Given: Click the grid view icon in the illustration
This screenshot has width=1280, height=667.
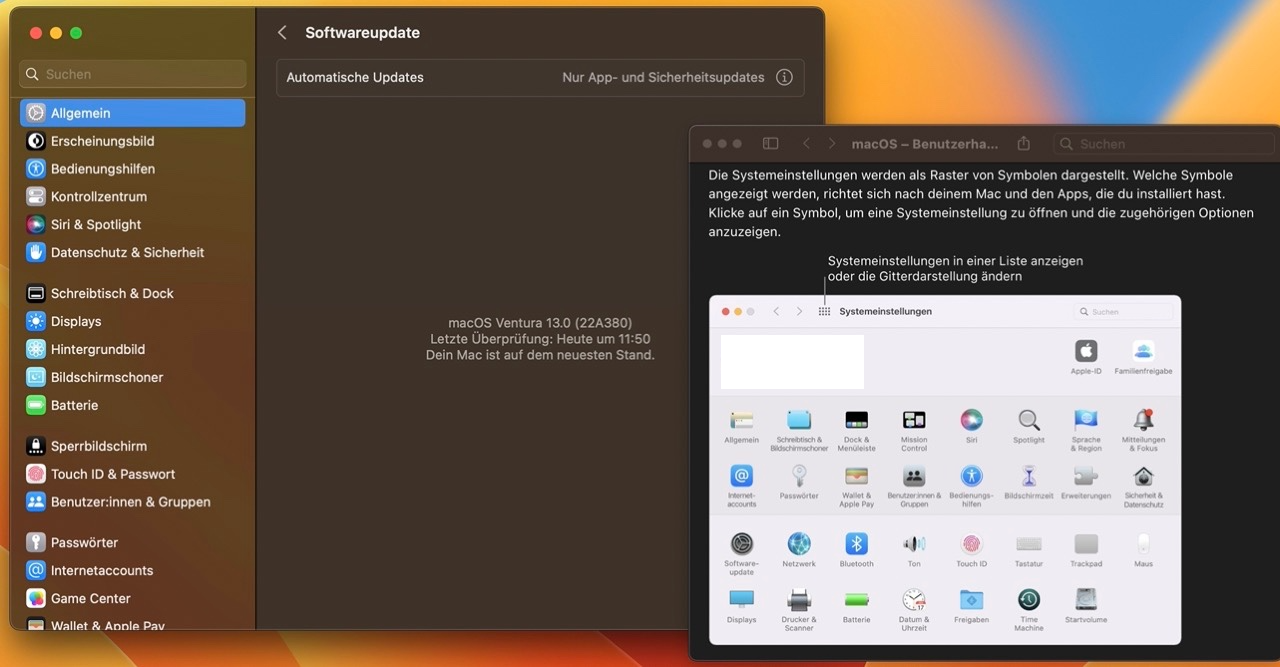Looking at the screenshot, I should coord(824,312).
